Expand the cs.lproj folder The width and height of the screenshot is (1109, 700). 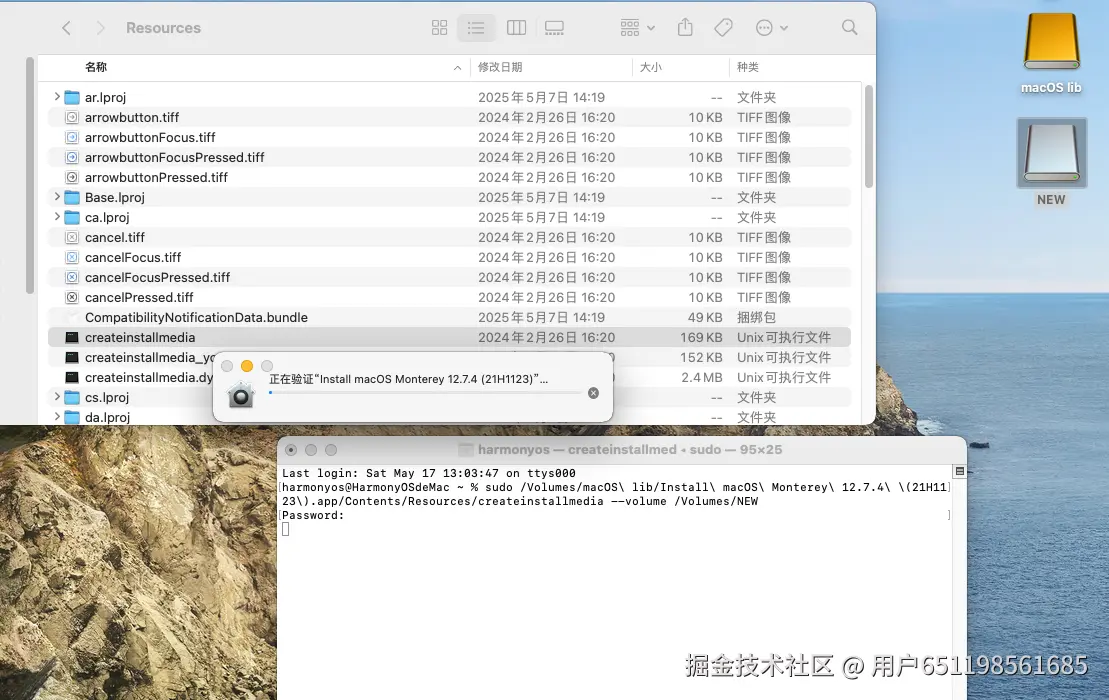point(57,397)
